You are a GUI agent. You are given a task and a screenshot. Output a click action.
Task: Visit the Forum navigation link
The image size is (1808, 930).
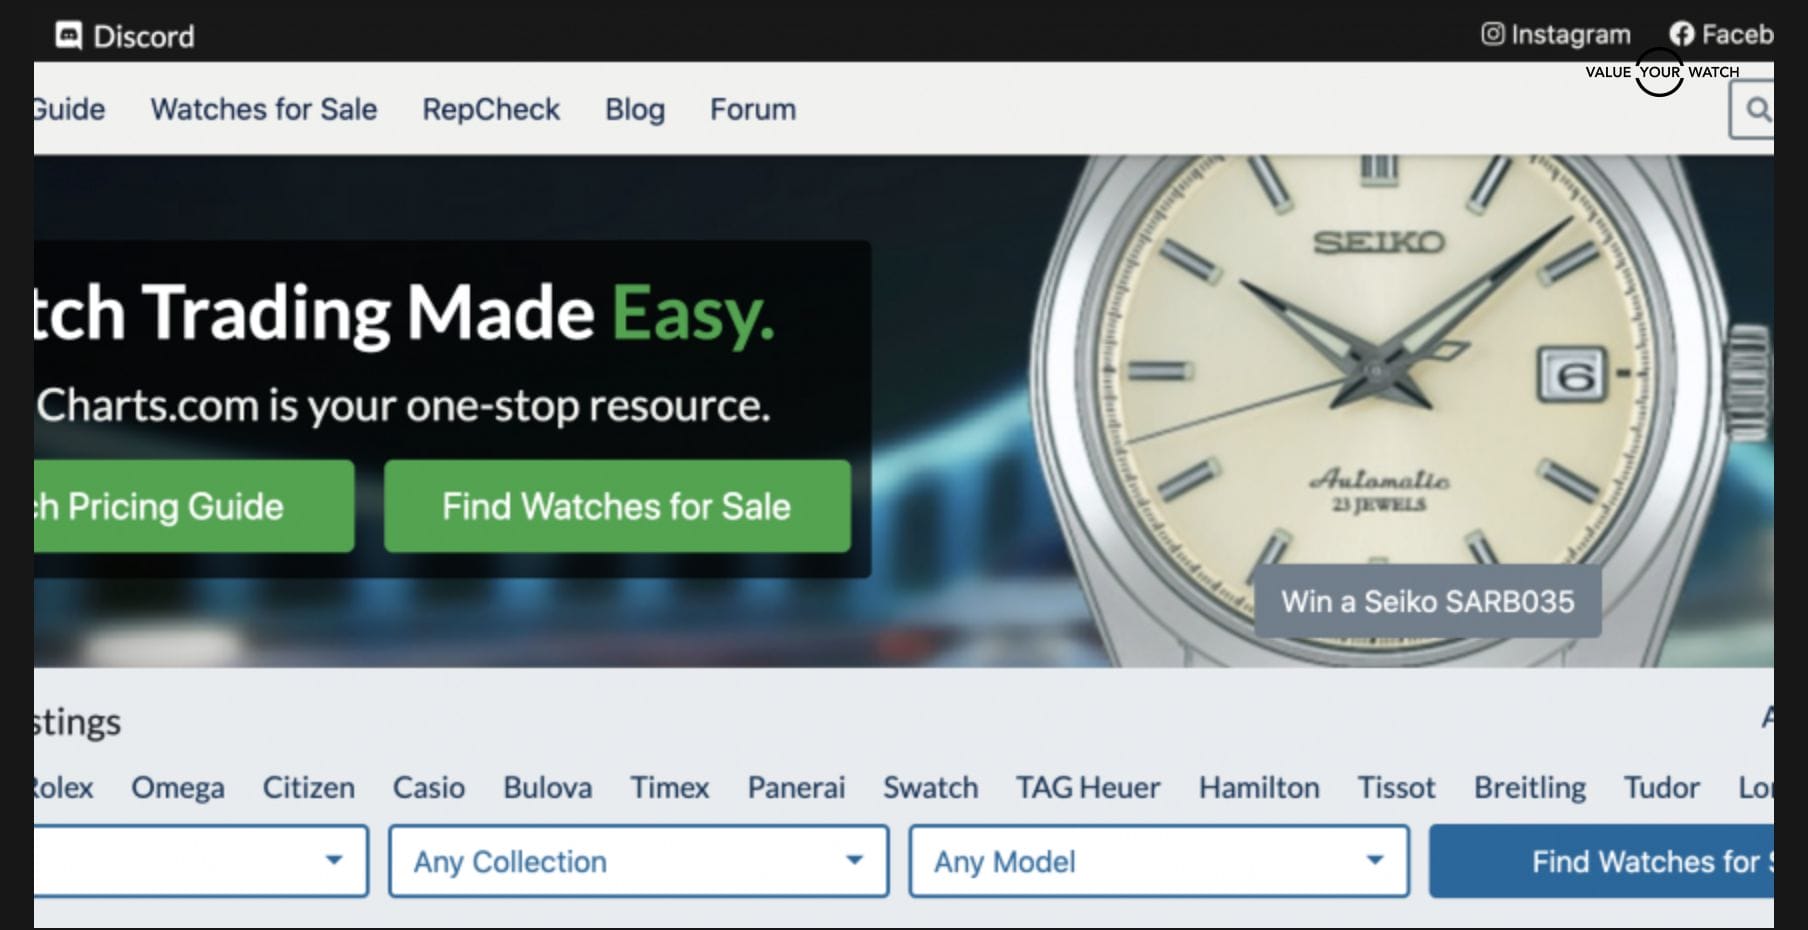[753, 109]
